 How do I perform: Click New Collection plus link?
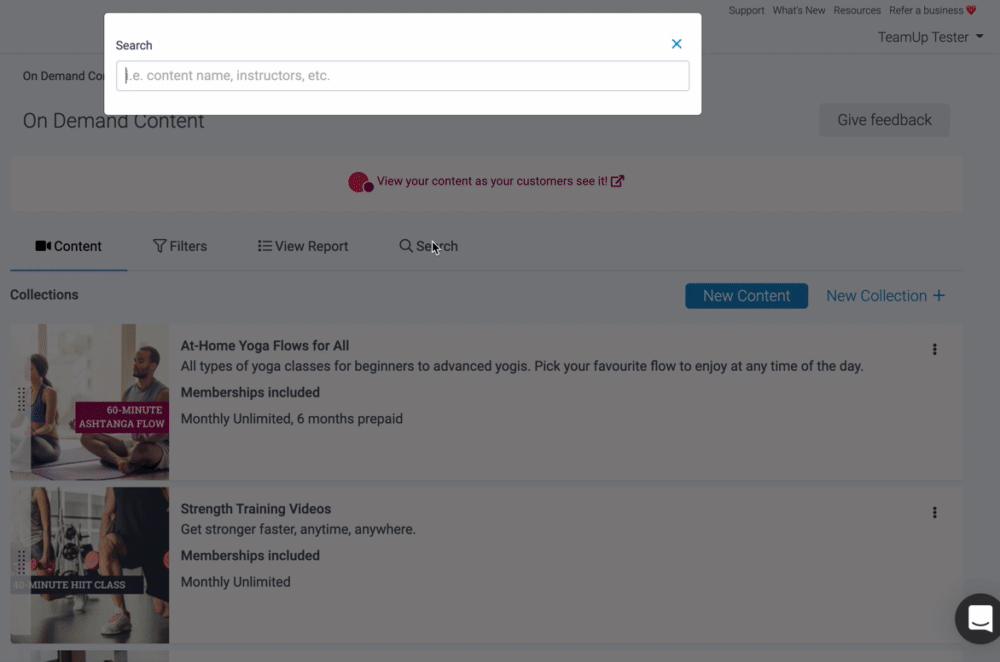[x=884, y=296]
